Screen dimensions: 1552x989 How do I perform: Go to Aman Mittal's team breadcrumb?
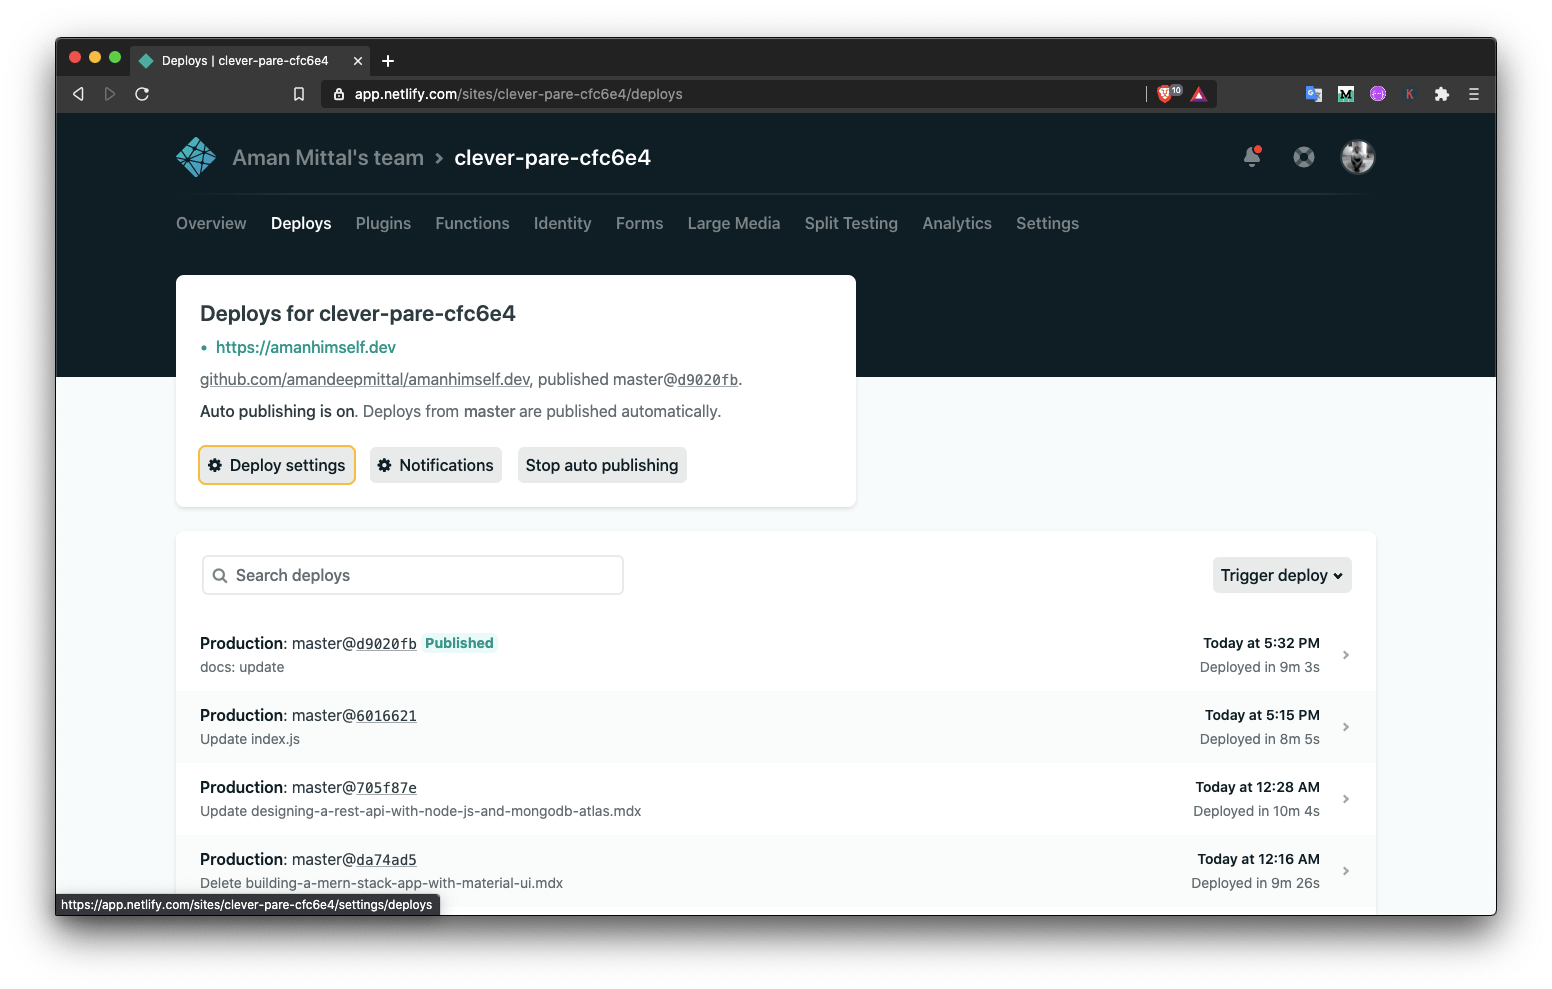[x=328, y=157]
